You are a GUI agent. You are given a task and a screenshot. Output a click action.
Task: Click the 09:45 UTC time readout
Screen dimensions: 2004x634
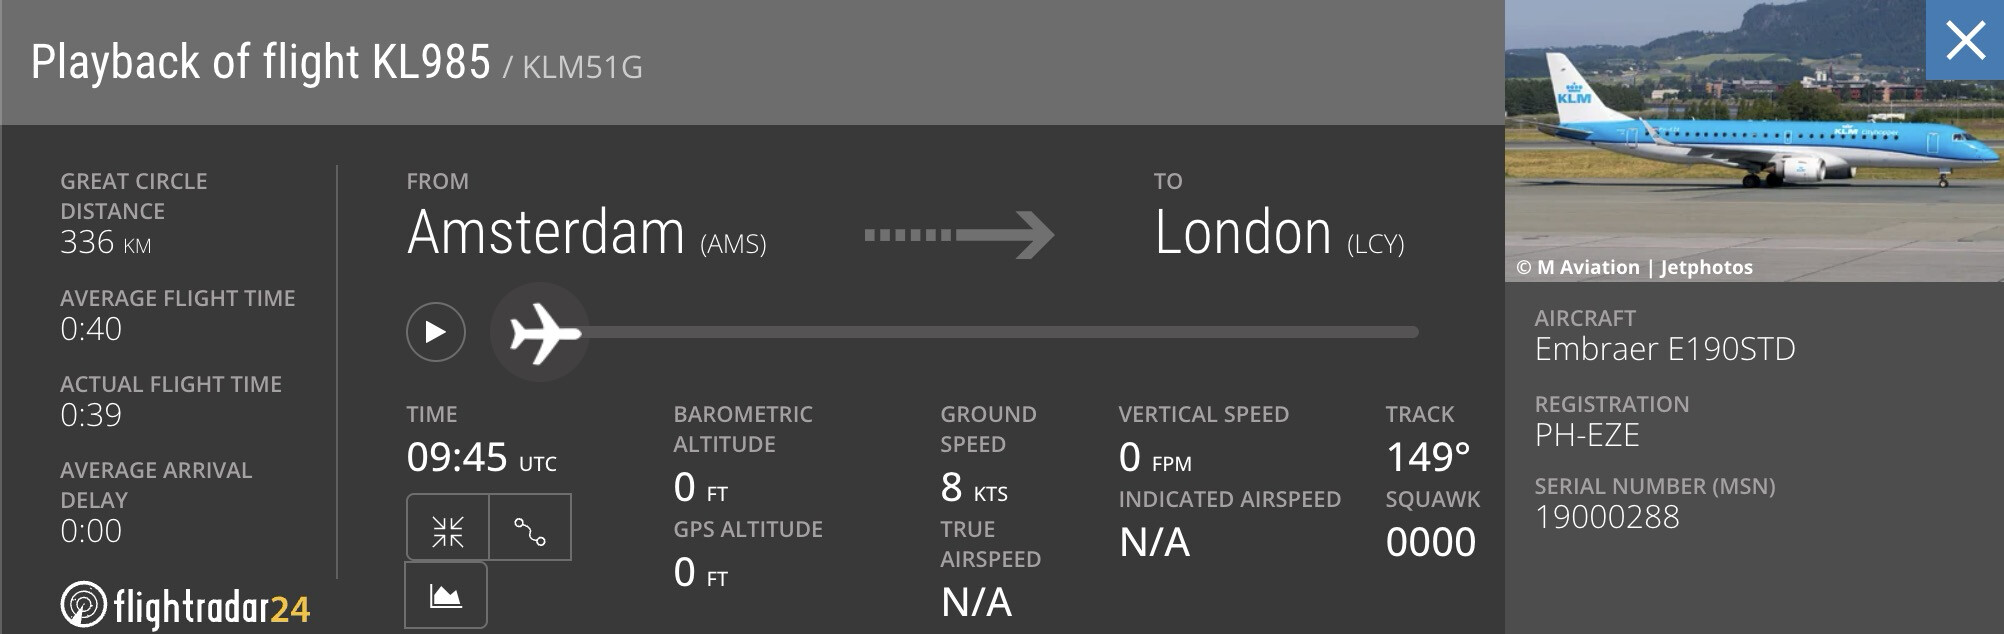tap(481, 458)
